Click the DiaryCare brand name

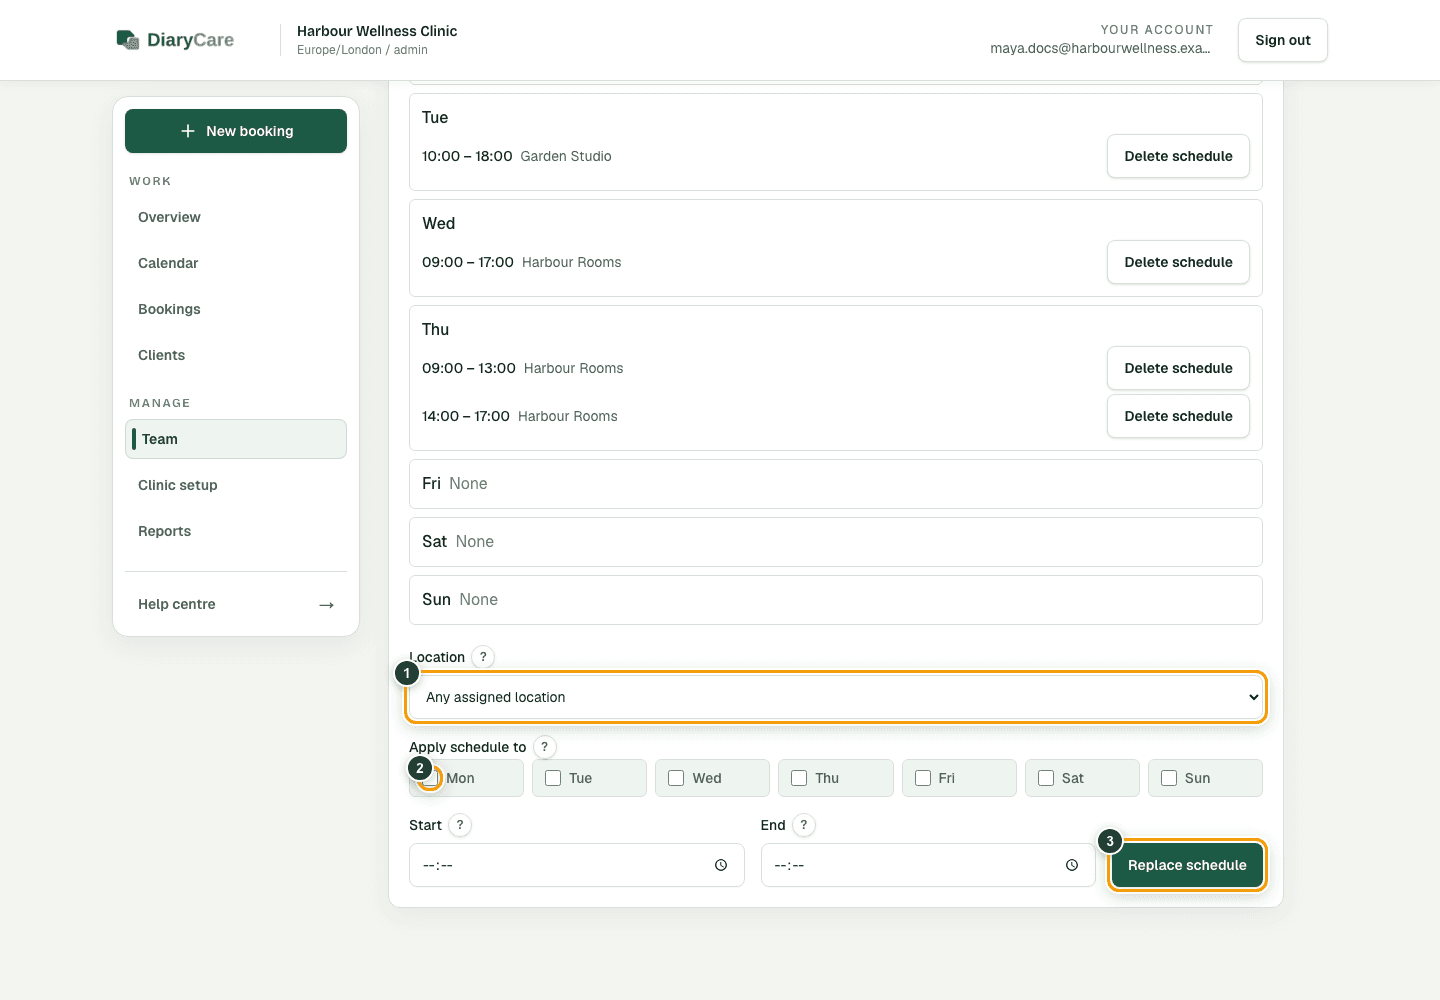pyautogui.click(x=190, y=40)
